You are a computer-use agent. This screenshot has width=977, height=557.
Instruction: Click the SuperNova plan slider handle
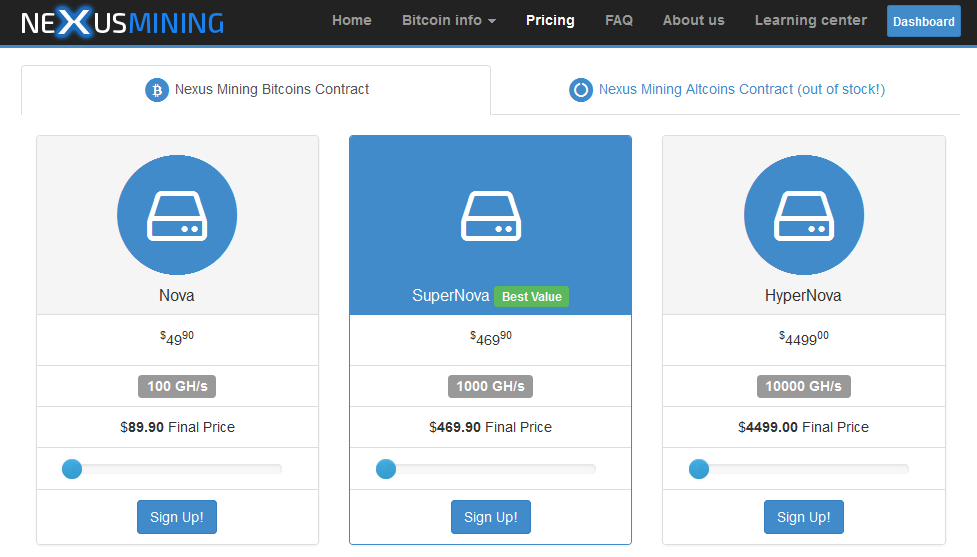point(386,469)
